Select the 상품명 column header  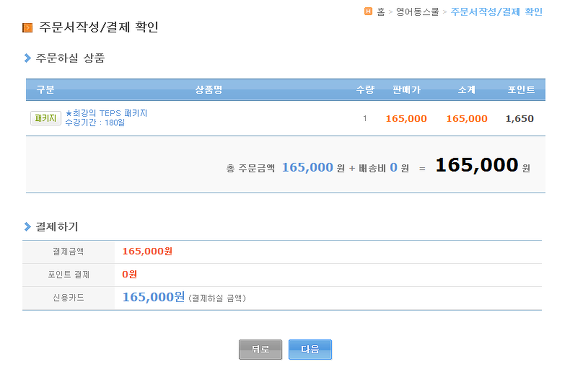tap(209, 90)
